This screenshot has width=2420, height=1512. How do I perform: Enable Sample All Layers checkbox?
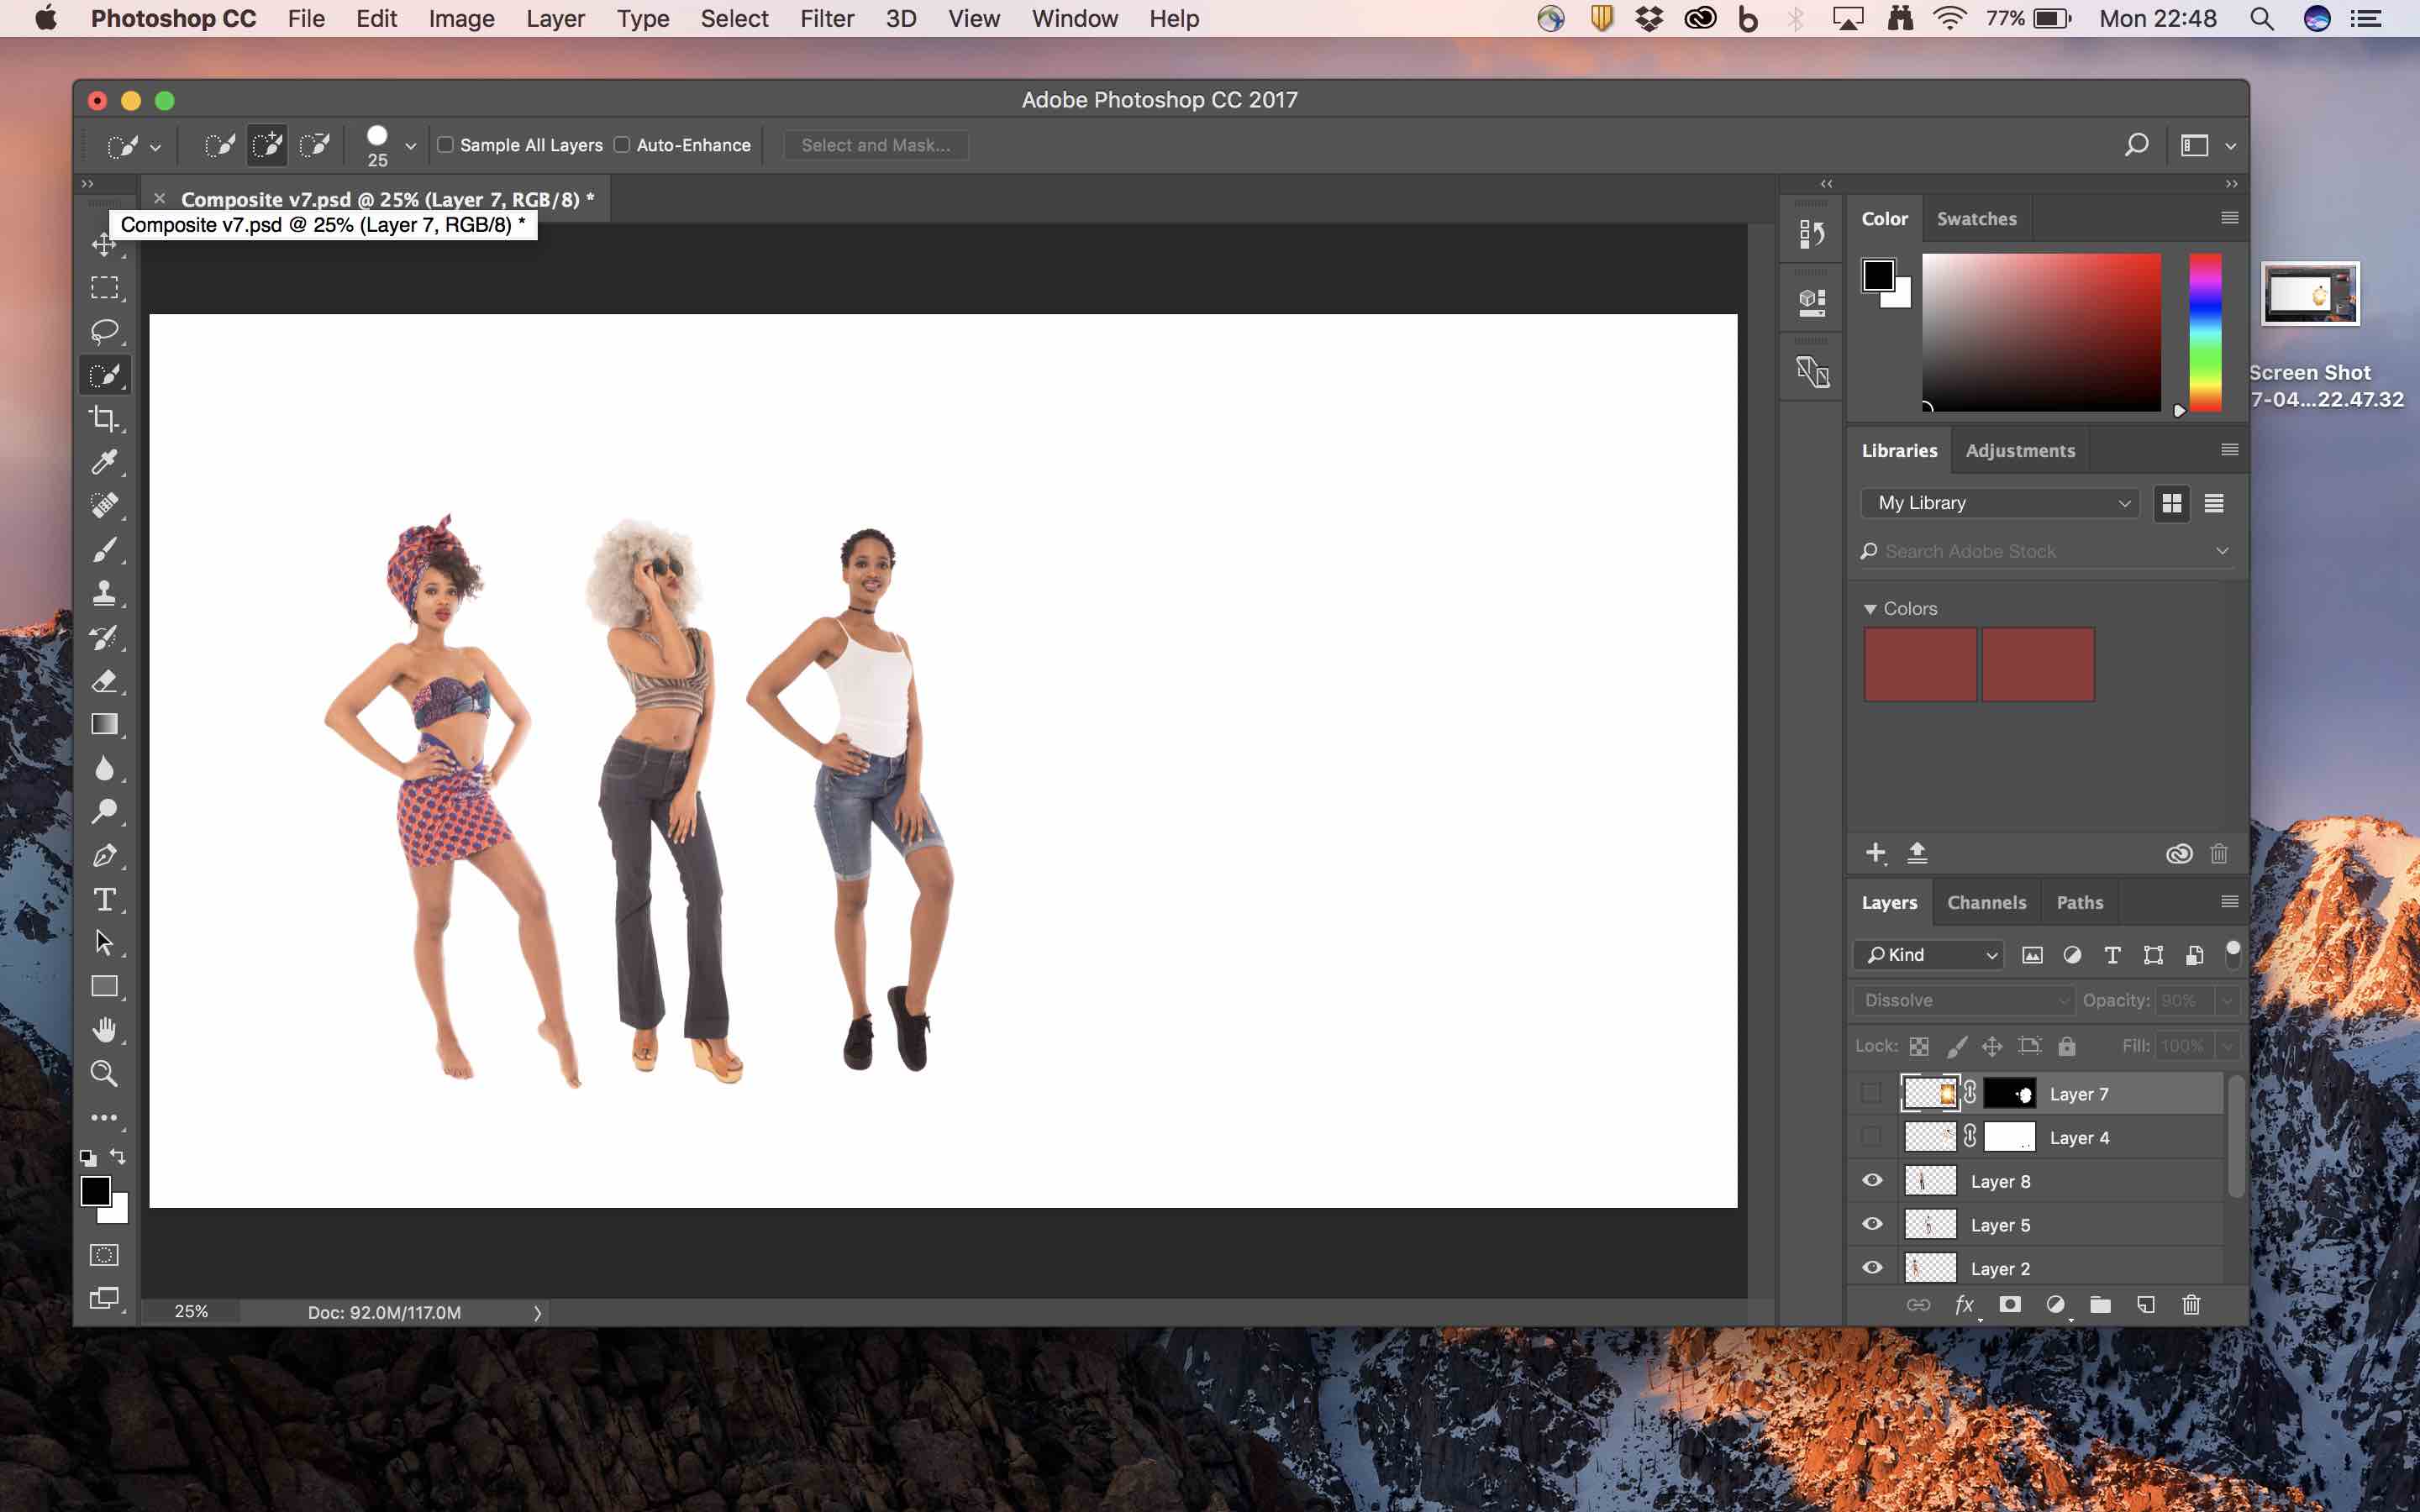click(446, 145)
